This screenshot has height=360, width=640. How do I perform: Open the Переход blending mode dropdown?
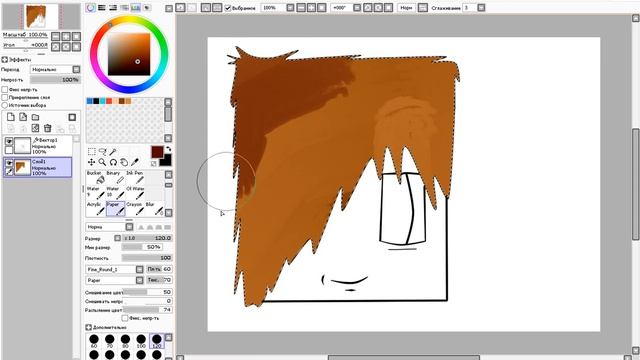click(x=76, y=69)
